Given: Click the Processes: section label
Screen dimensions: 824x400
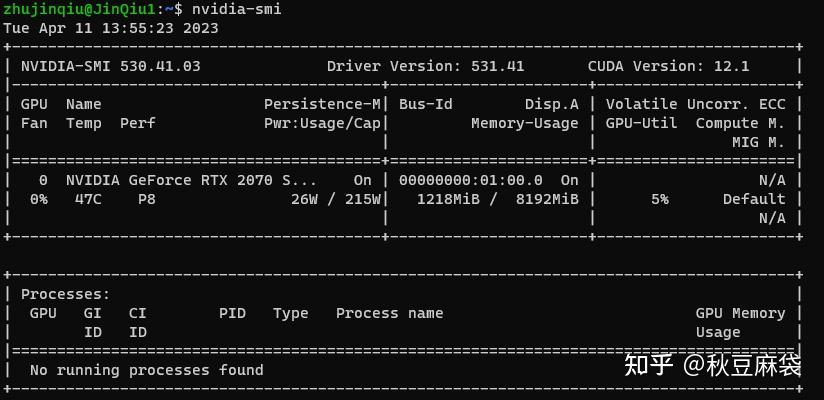Looking at the screenshot, I should (x=66, y=294).
